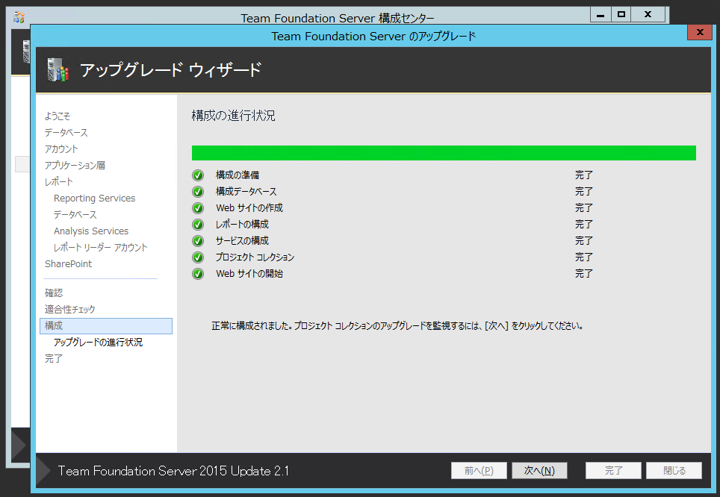
Task: Click the check icon beside プロジェクト コレクション
Action: (198, 257)
